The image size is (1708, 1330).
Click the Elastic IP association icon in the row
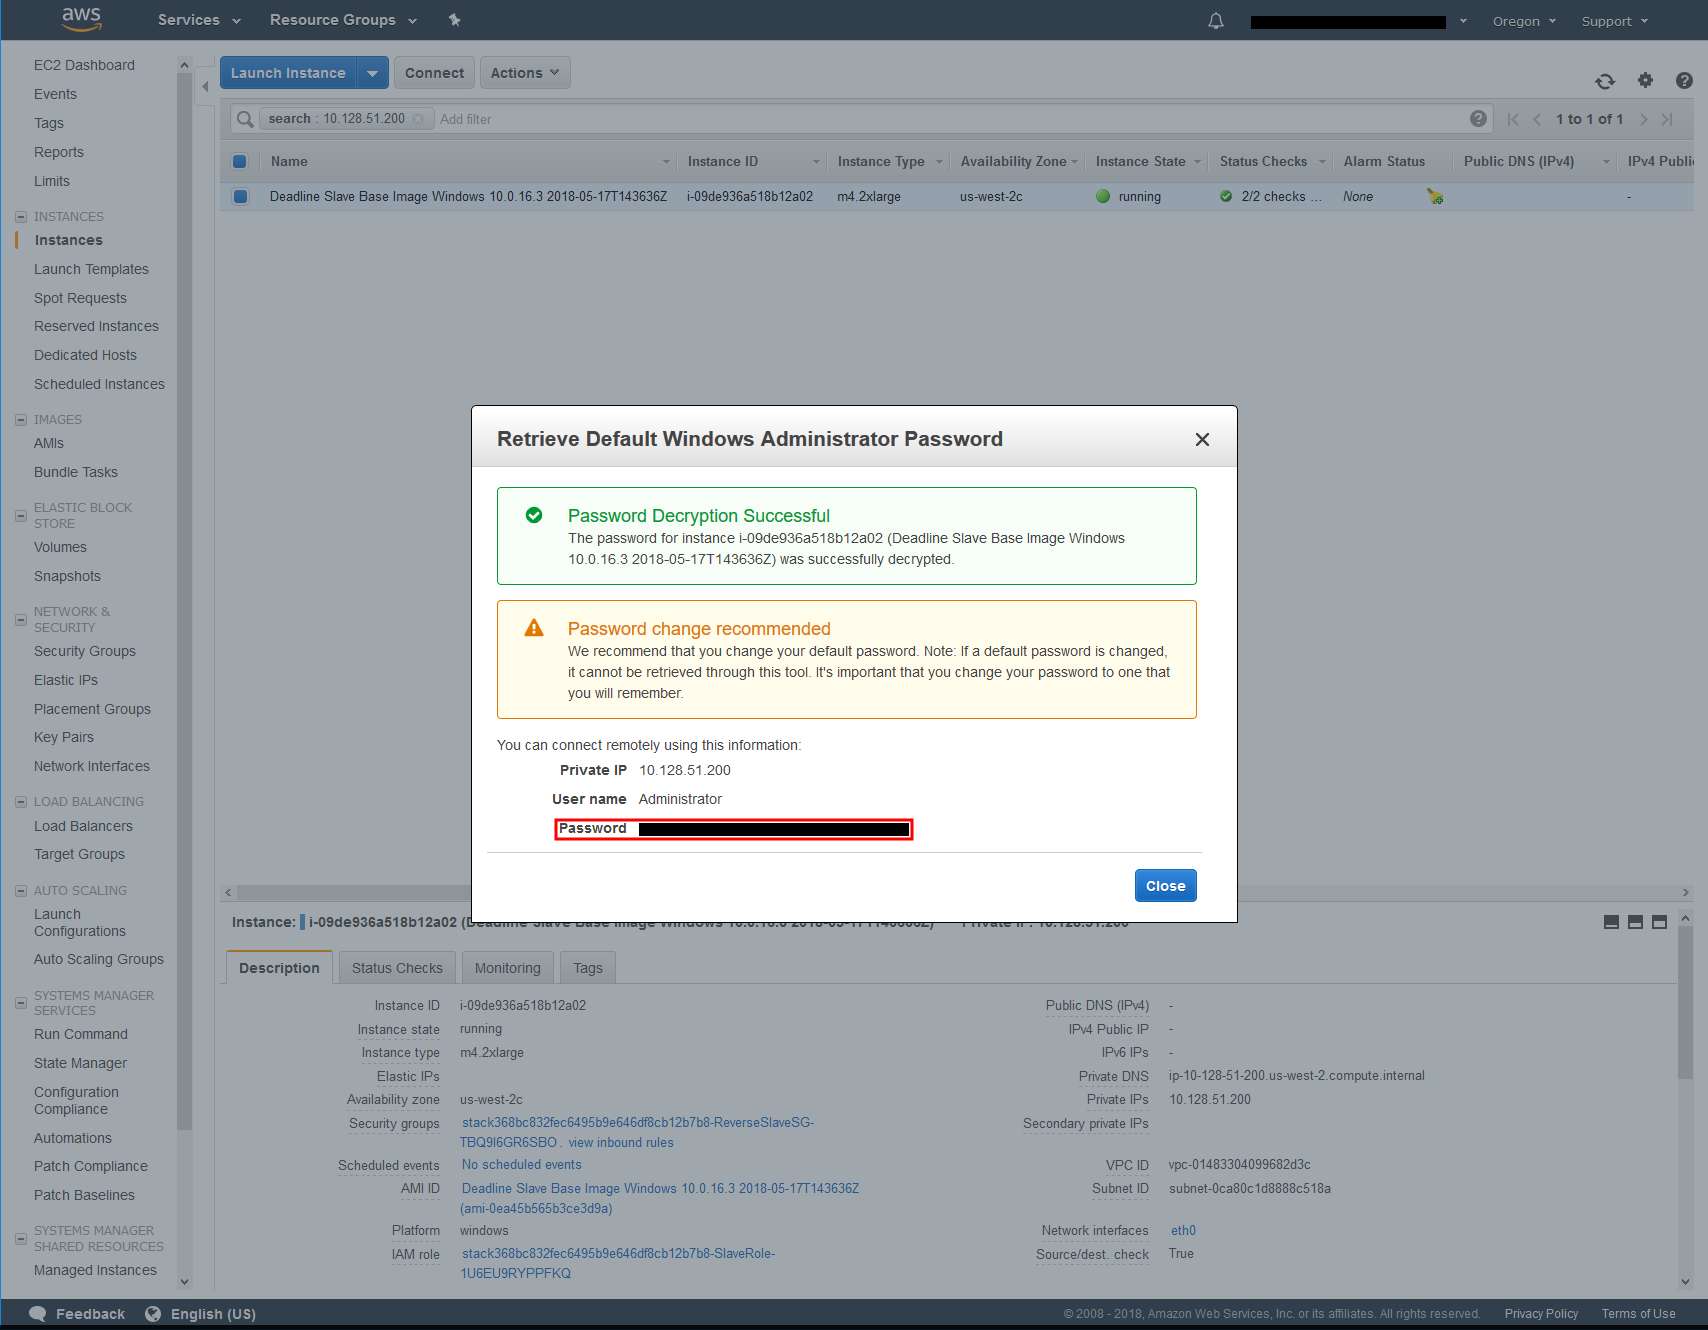pos(1434,196)
